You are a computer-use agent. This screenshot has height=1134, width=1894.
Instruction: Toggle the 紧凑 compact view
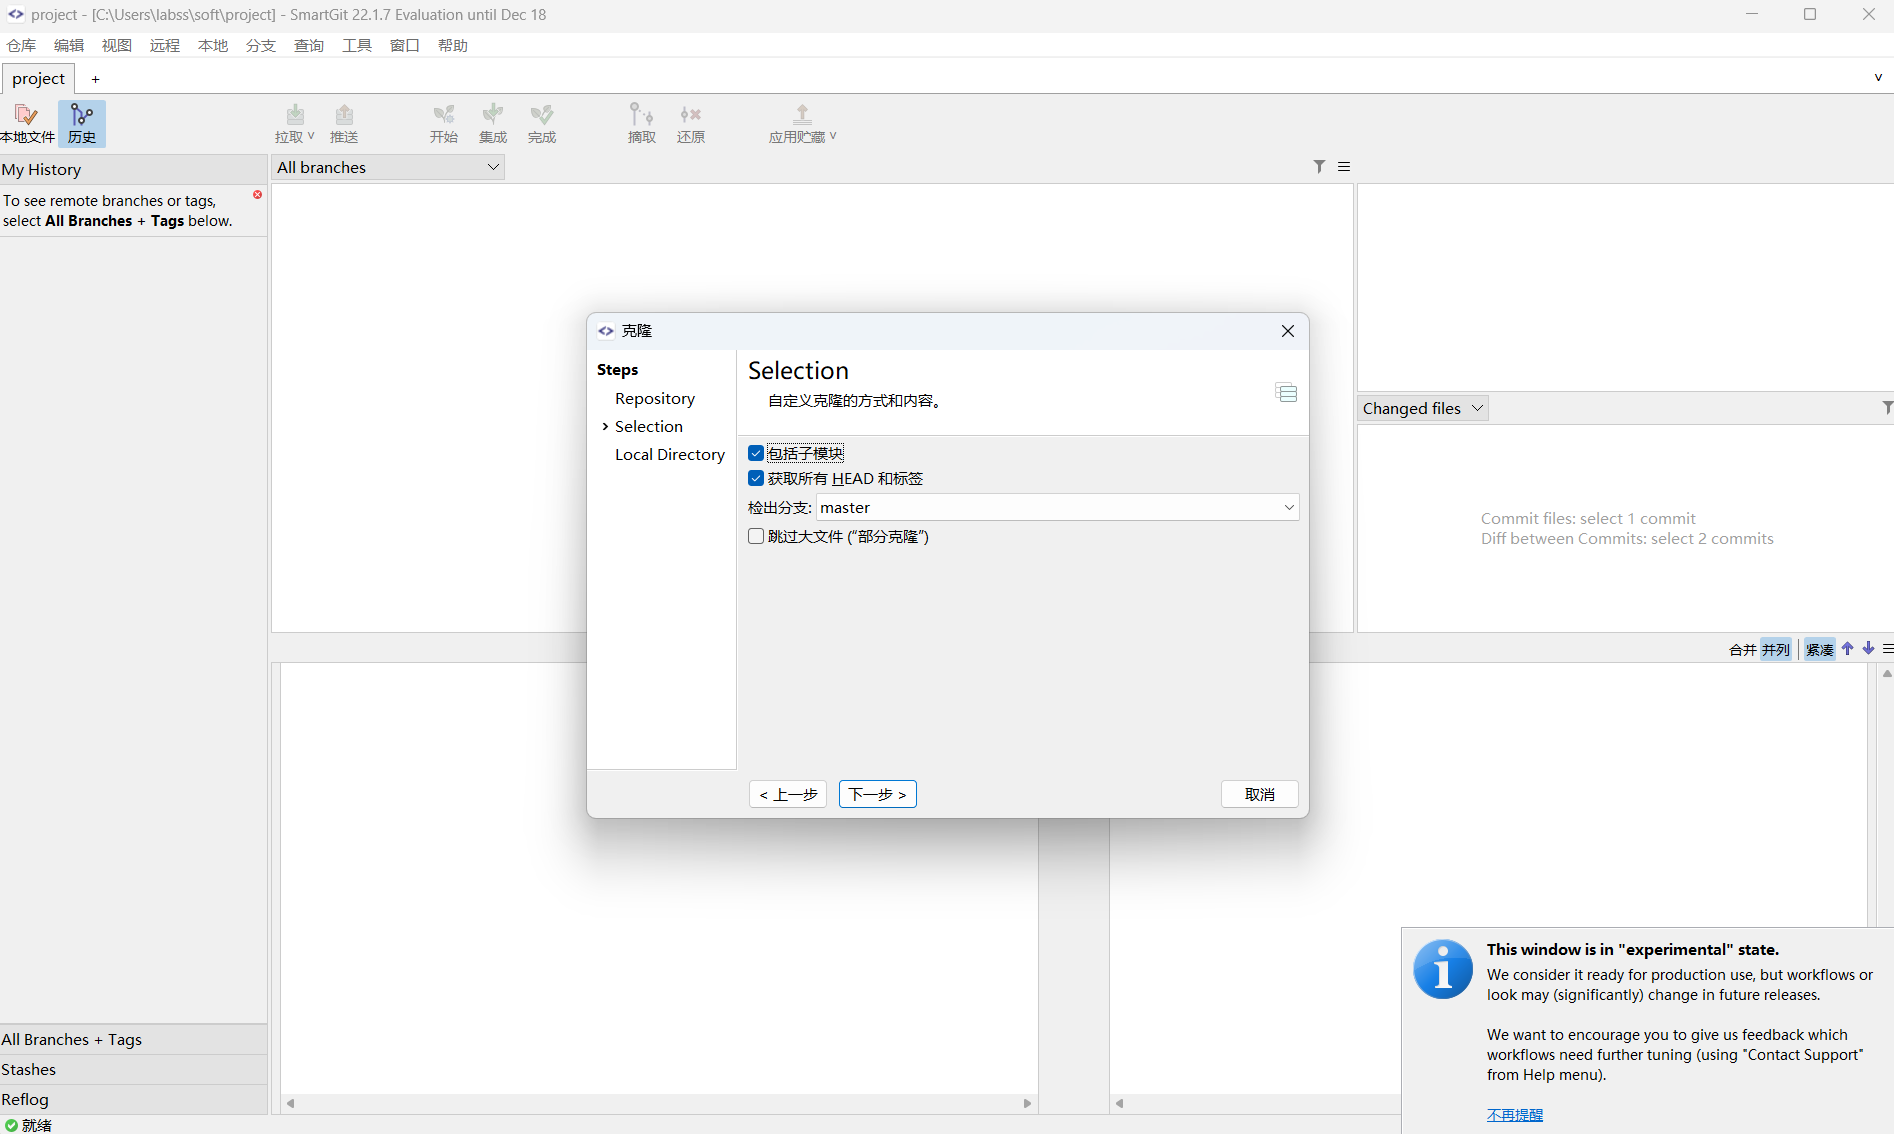(x=1820, y=650)
